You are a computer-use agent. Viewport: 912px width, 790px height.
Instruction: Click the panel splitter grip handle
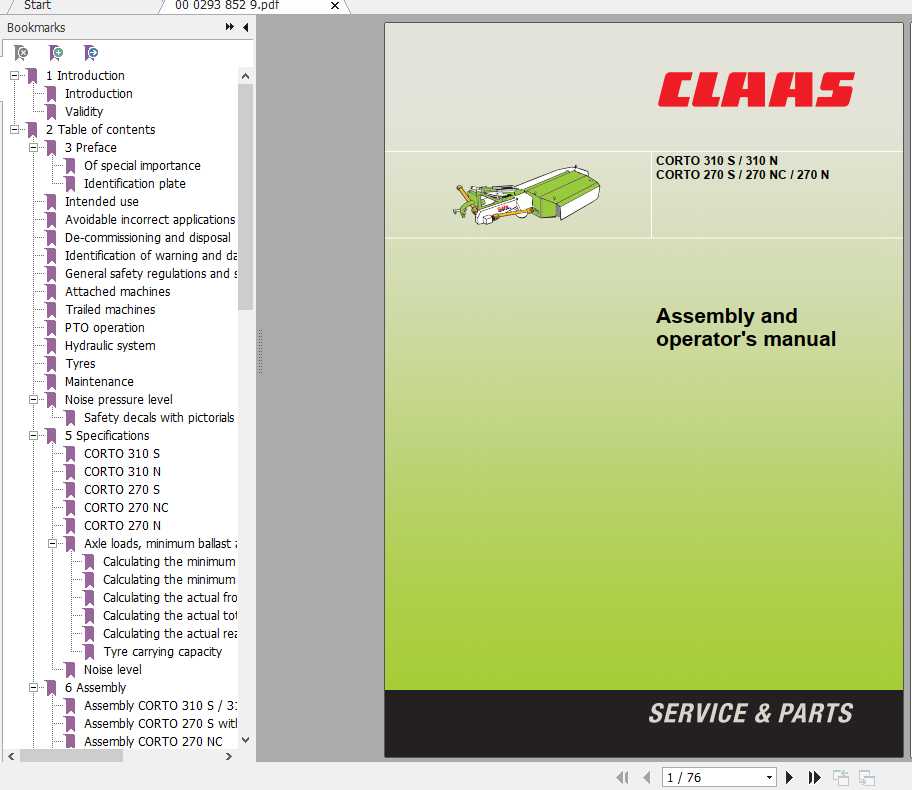tap(260, 351)
